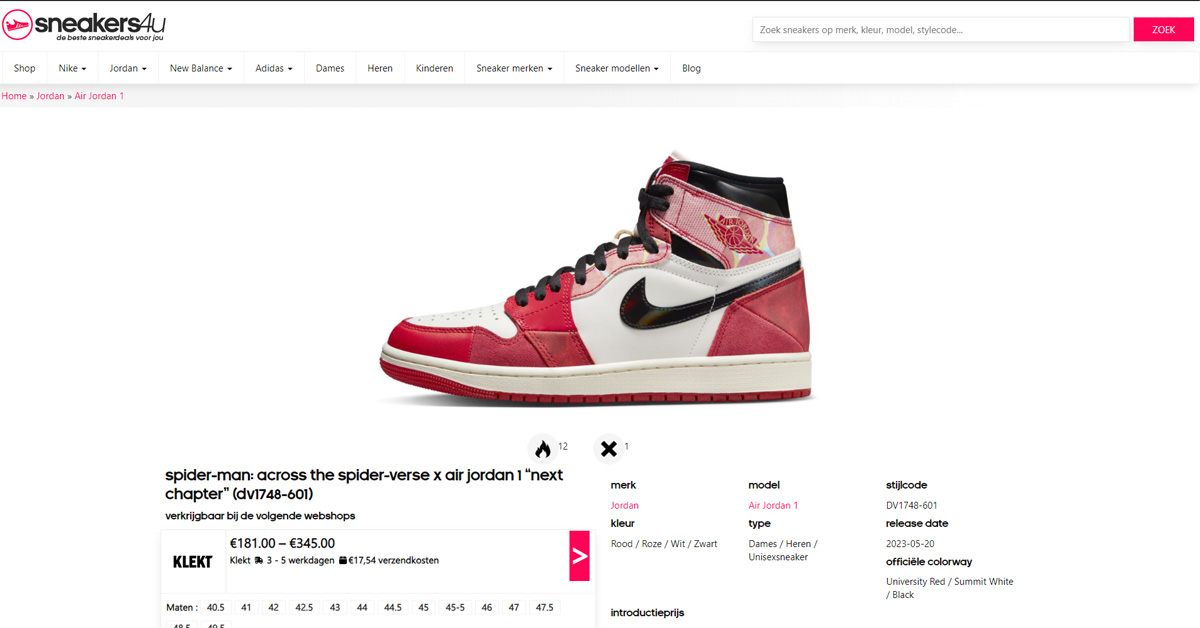Go to the Shop menu item
1200x628 pixels.
click(25, 68)
